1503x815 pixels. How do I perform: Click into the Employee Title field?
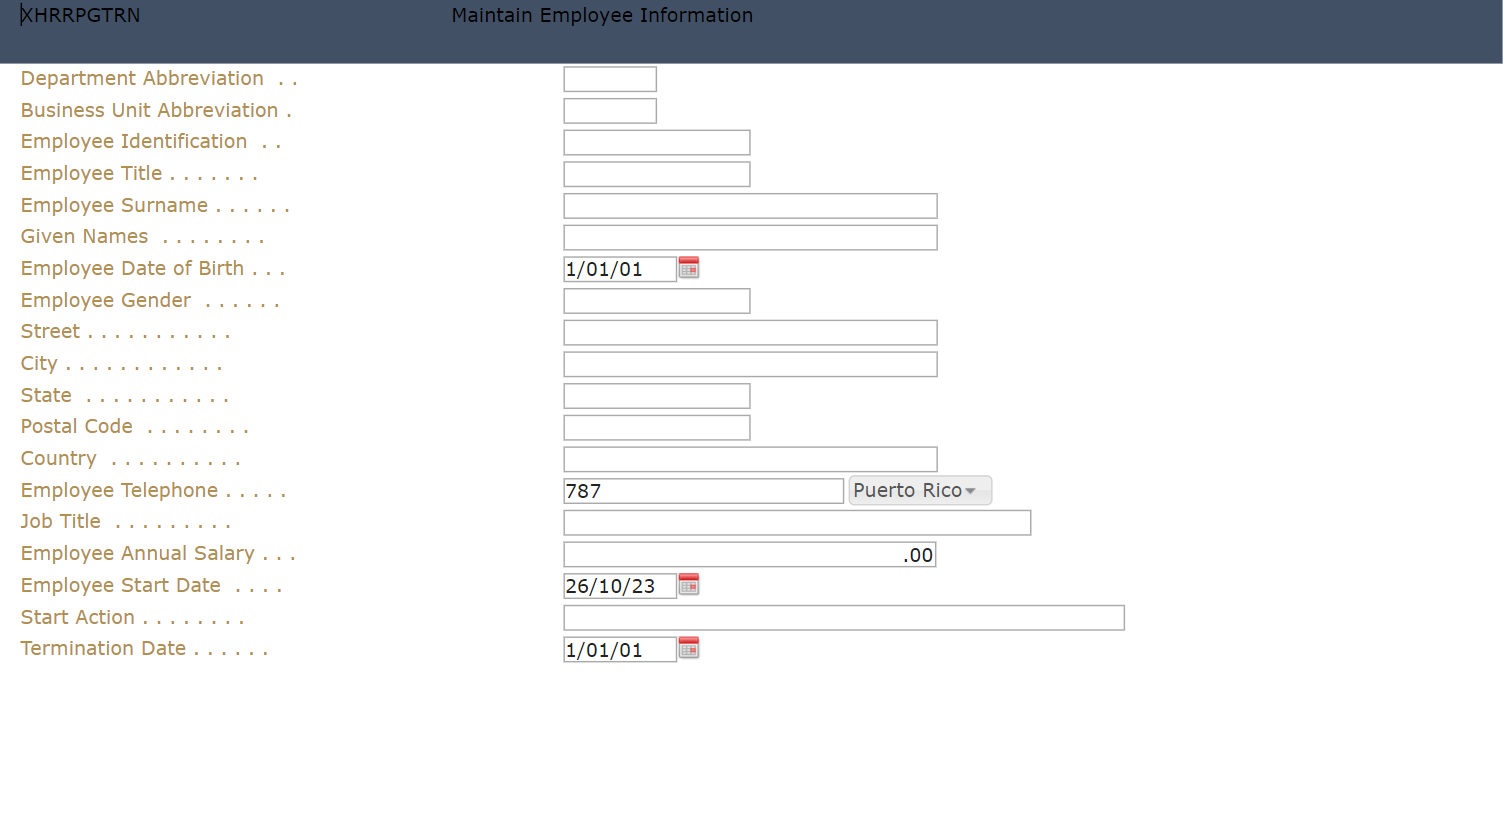656,174
